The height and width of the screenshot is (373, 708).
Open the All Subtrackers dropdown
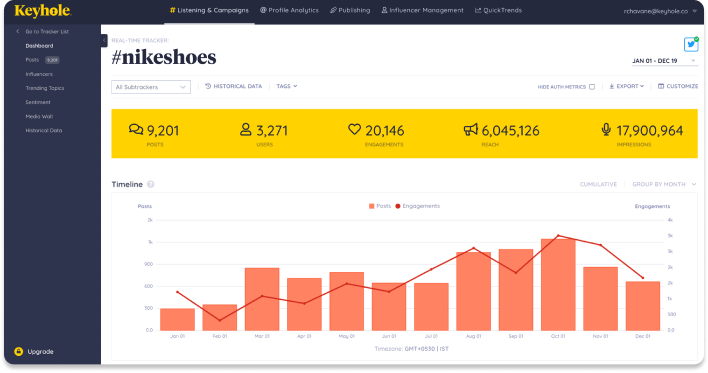tap(151, 87)
